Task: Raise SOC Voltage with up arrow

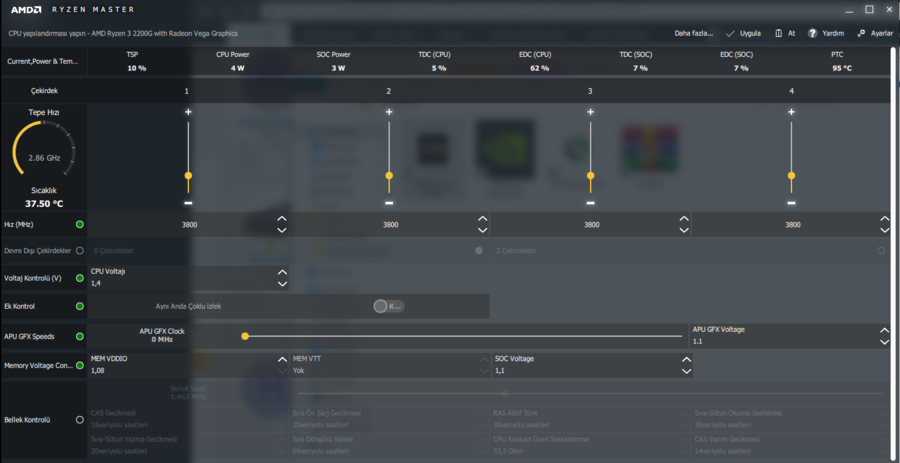Action: (x=686, y=360)
